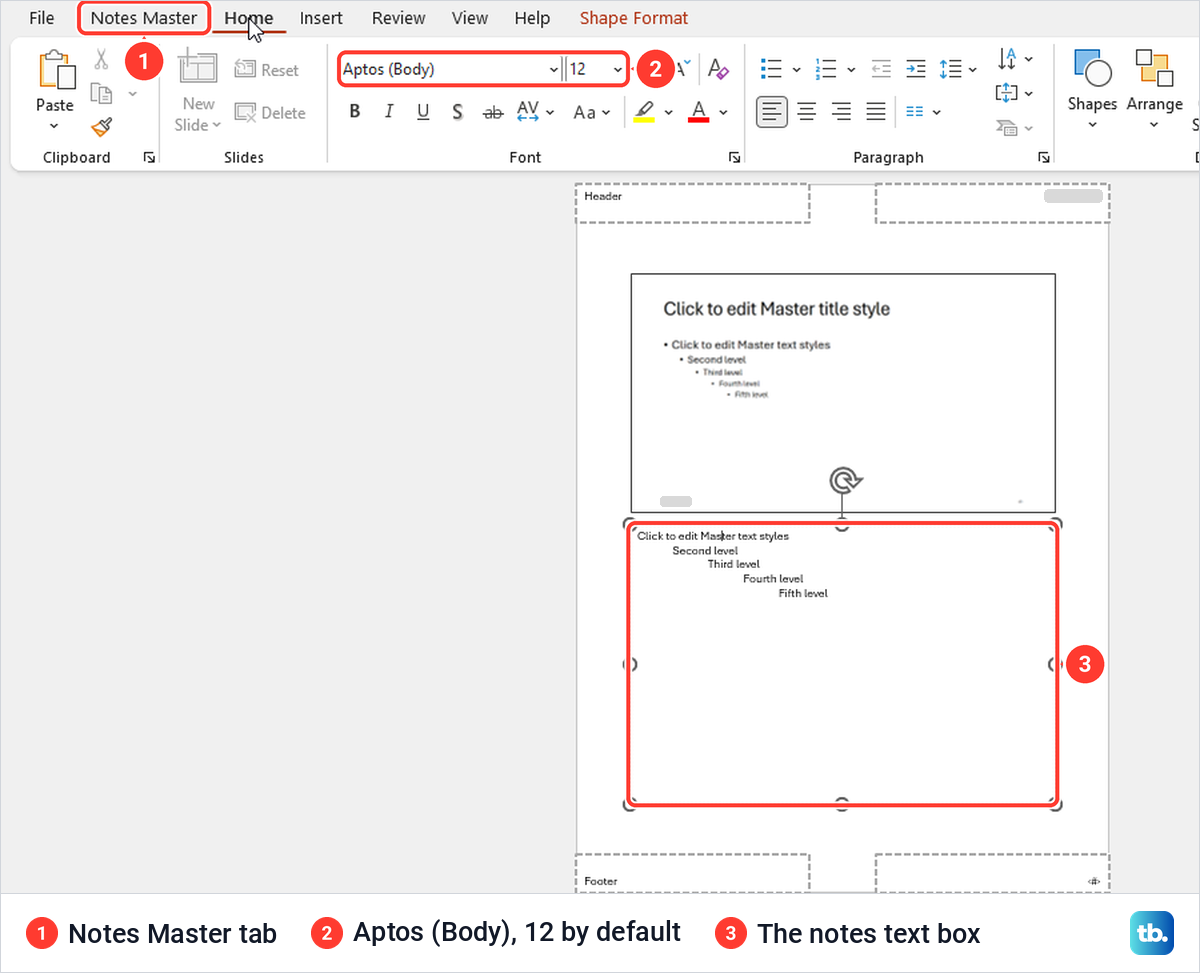Click 'Third level' in notes box

734,564
